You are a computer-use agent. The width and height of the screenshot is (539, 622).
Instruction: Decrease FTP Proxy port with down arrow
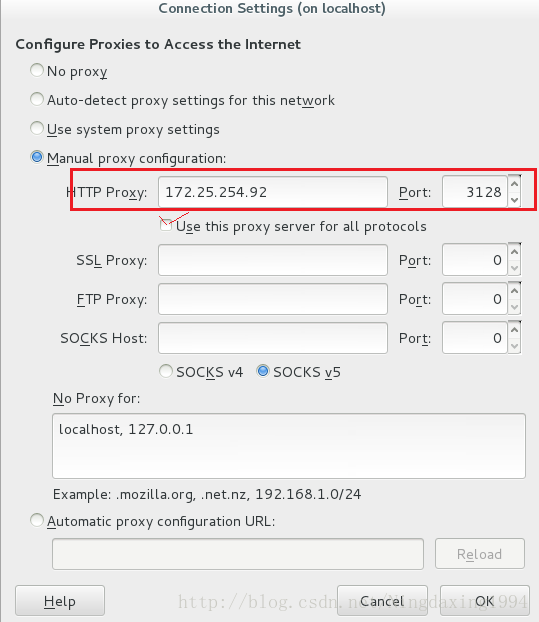coord(514,307)
